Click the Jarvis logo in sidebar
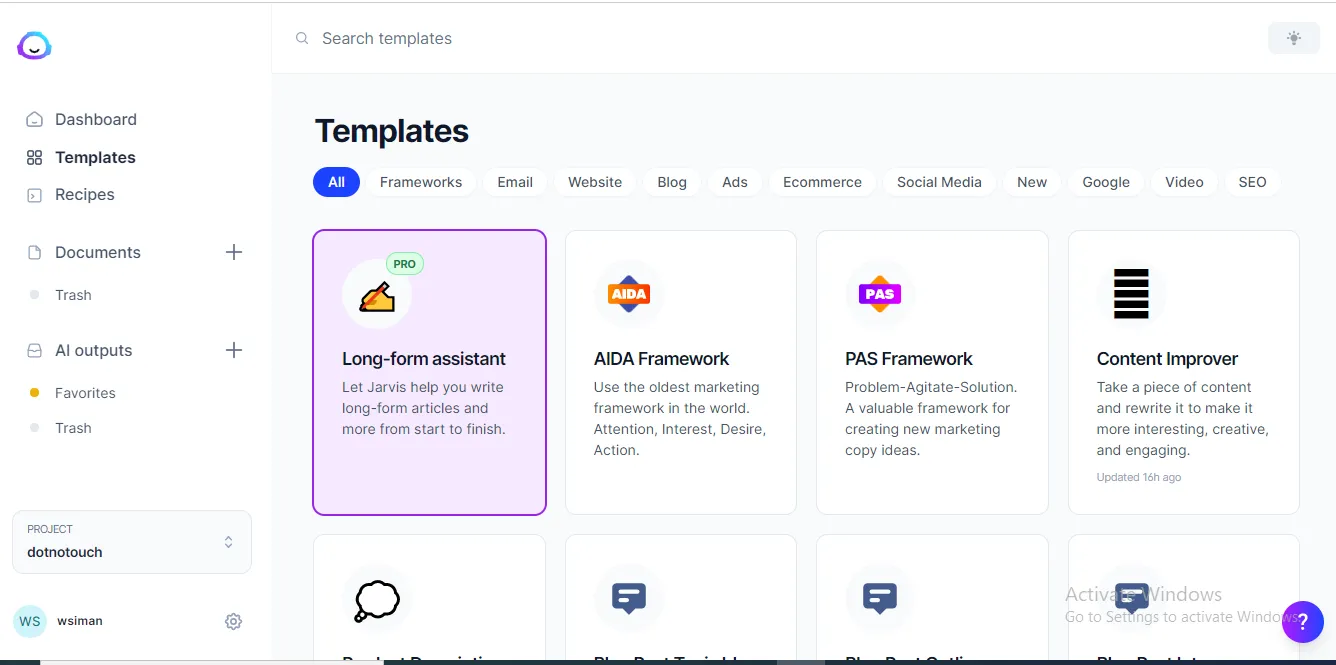Viewport: 1336px width, 665px height. coord(34,45)
